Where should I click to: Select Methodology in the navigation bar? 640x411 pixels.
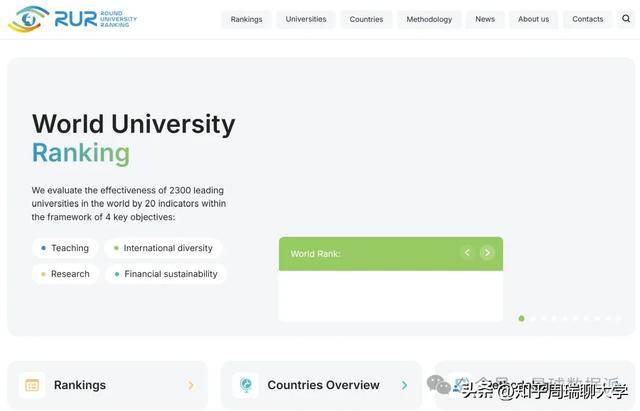pos(429,19)
